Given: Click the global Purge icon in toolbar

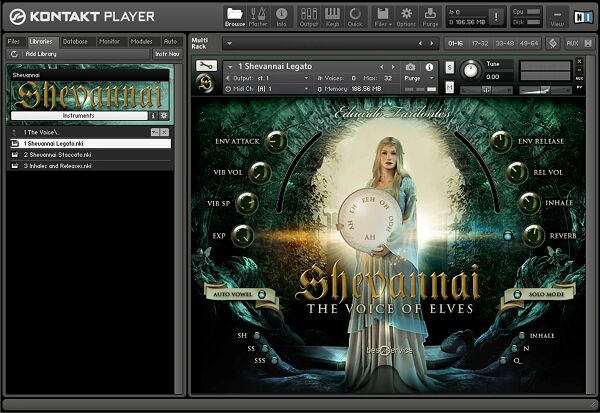Looking at the screenshot, I should (x=430, y=17).
